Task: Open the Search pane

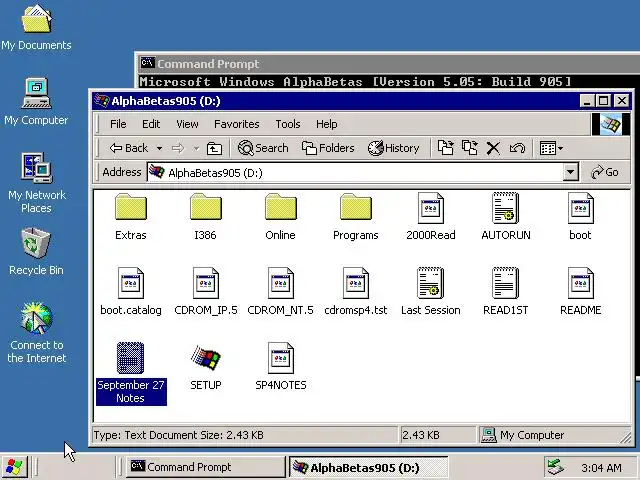Action: tap(263, 148)
